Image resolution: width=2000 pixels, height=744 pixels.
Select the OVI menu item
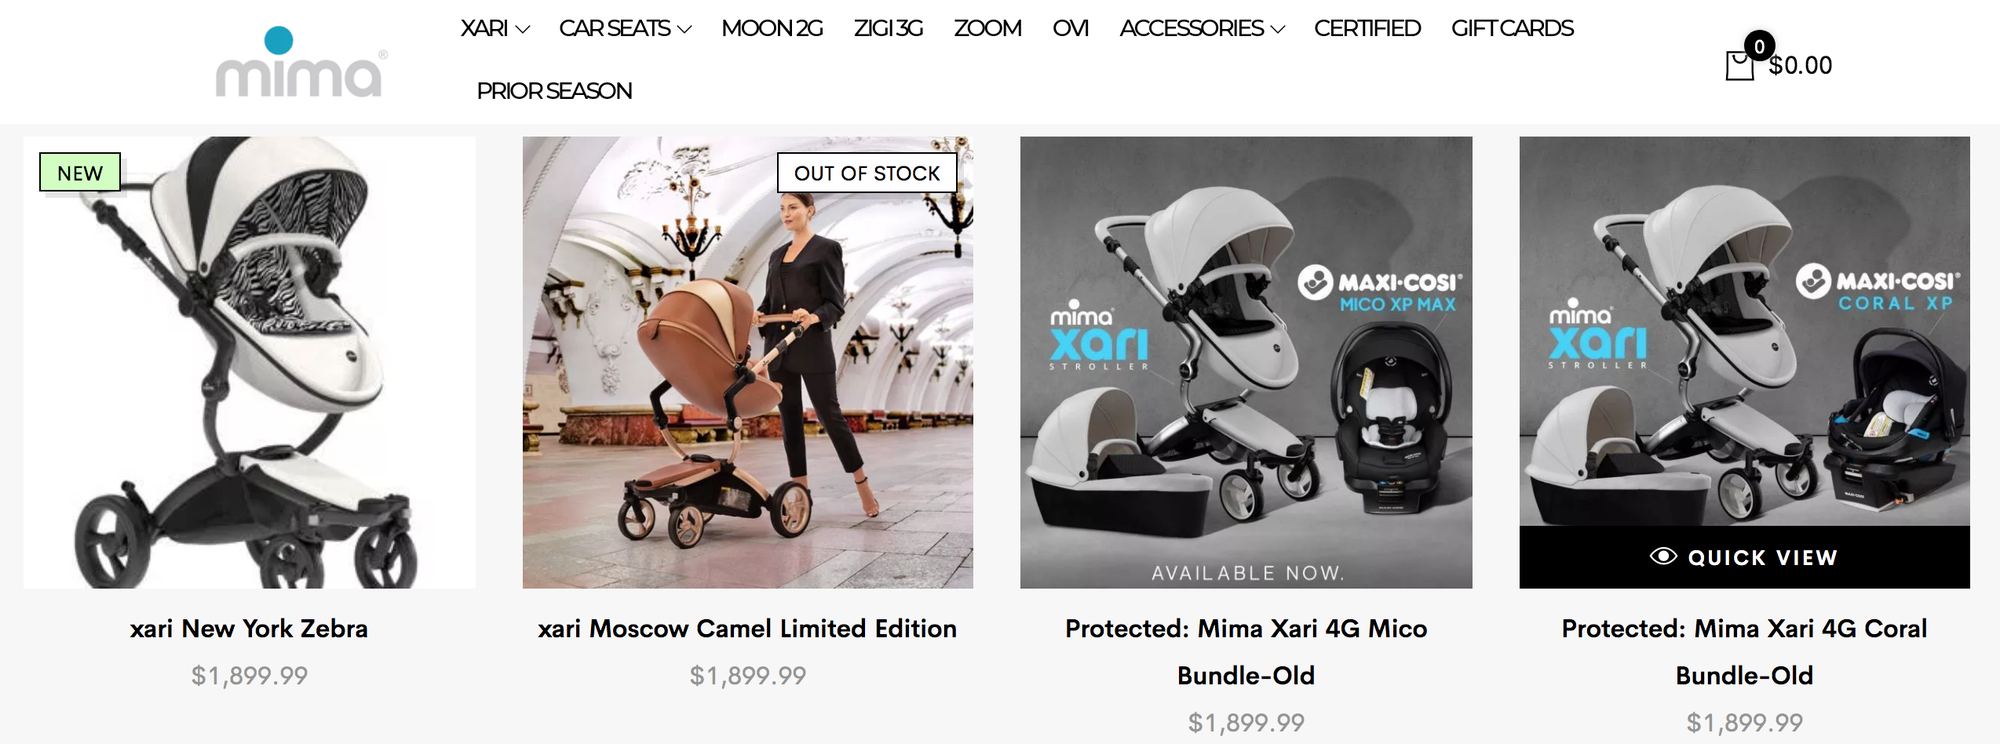1070,28
